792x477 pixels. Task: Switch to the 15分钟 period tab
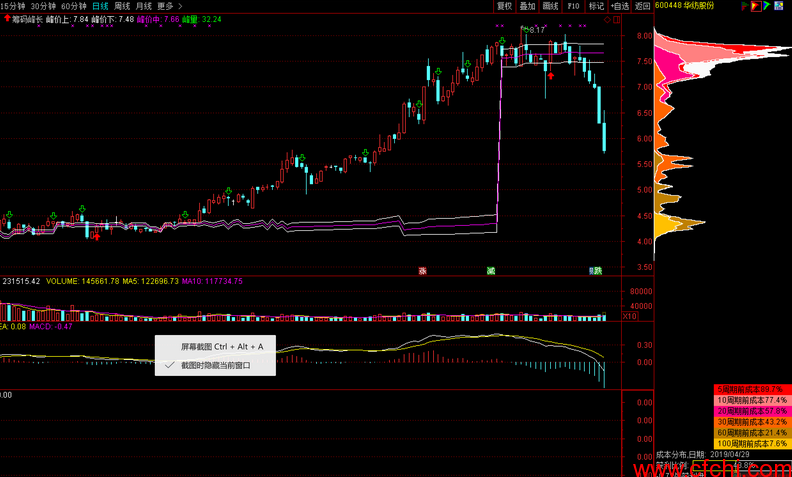pyautogui.click(x=13, y=6)
